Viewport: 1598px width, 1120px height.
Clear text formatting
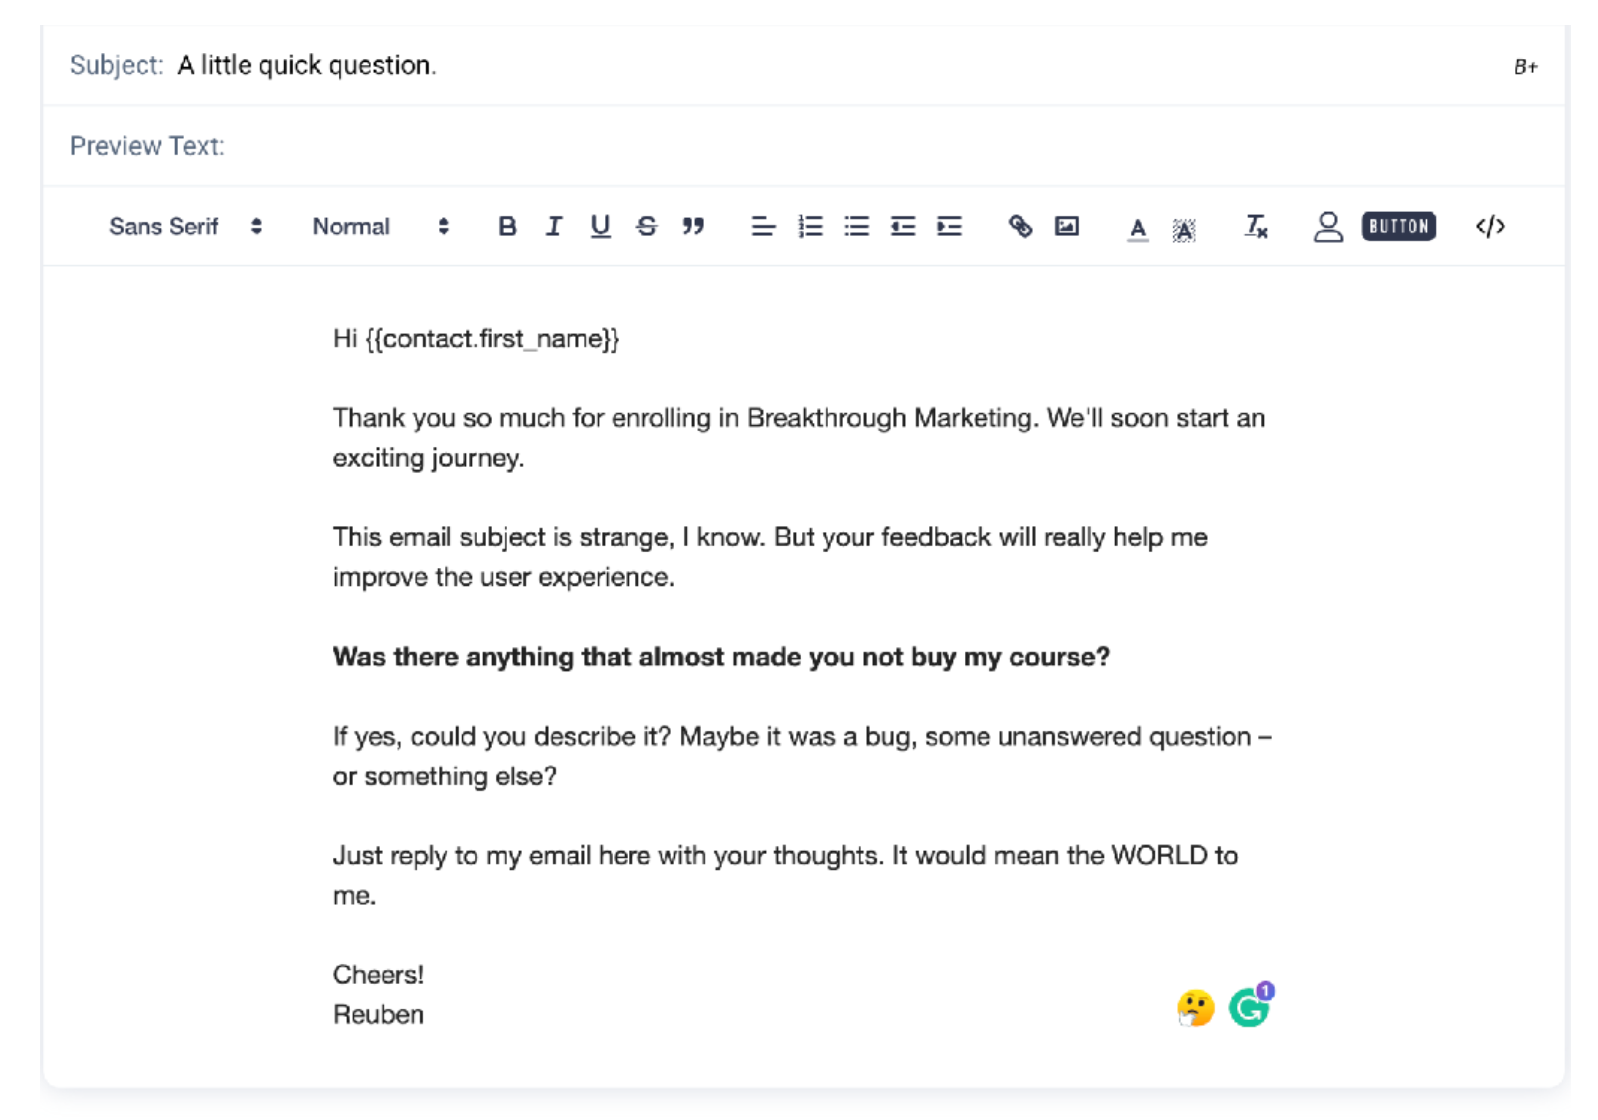[x=1256, y=227]
